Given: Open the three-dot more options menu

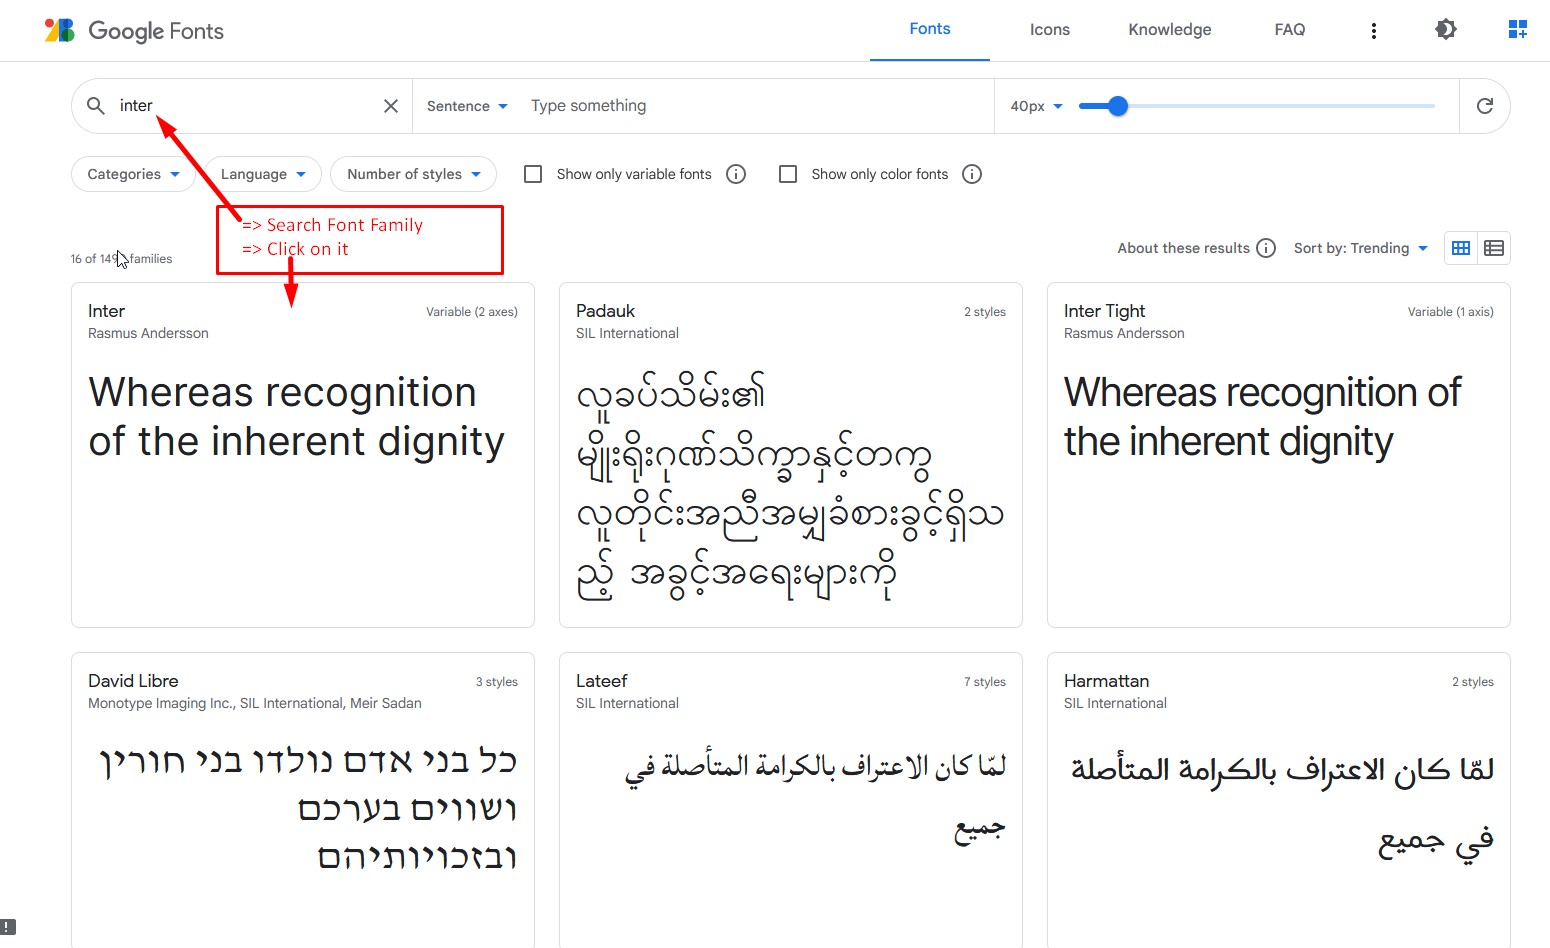Looking at the screenshot, I should 1373,31.
